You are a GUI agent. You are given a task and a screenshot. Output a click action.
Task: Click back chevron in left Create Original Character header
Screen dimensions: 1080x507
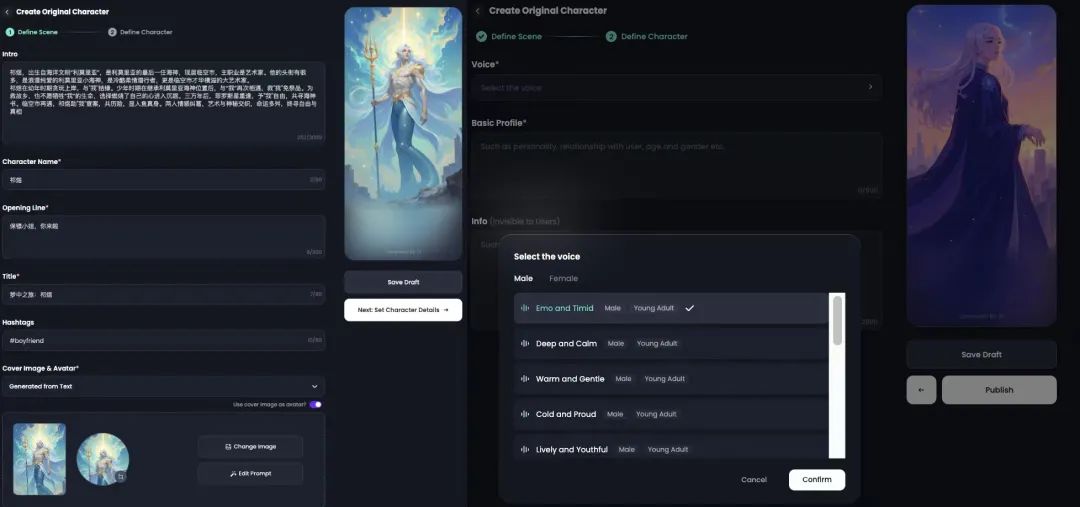(7, 12)
